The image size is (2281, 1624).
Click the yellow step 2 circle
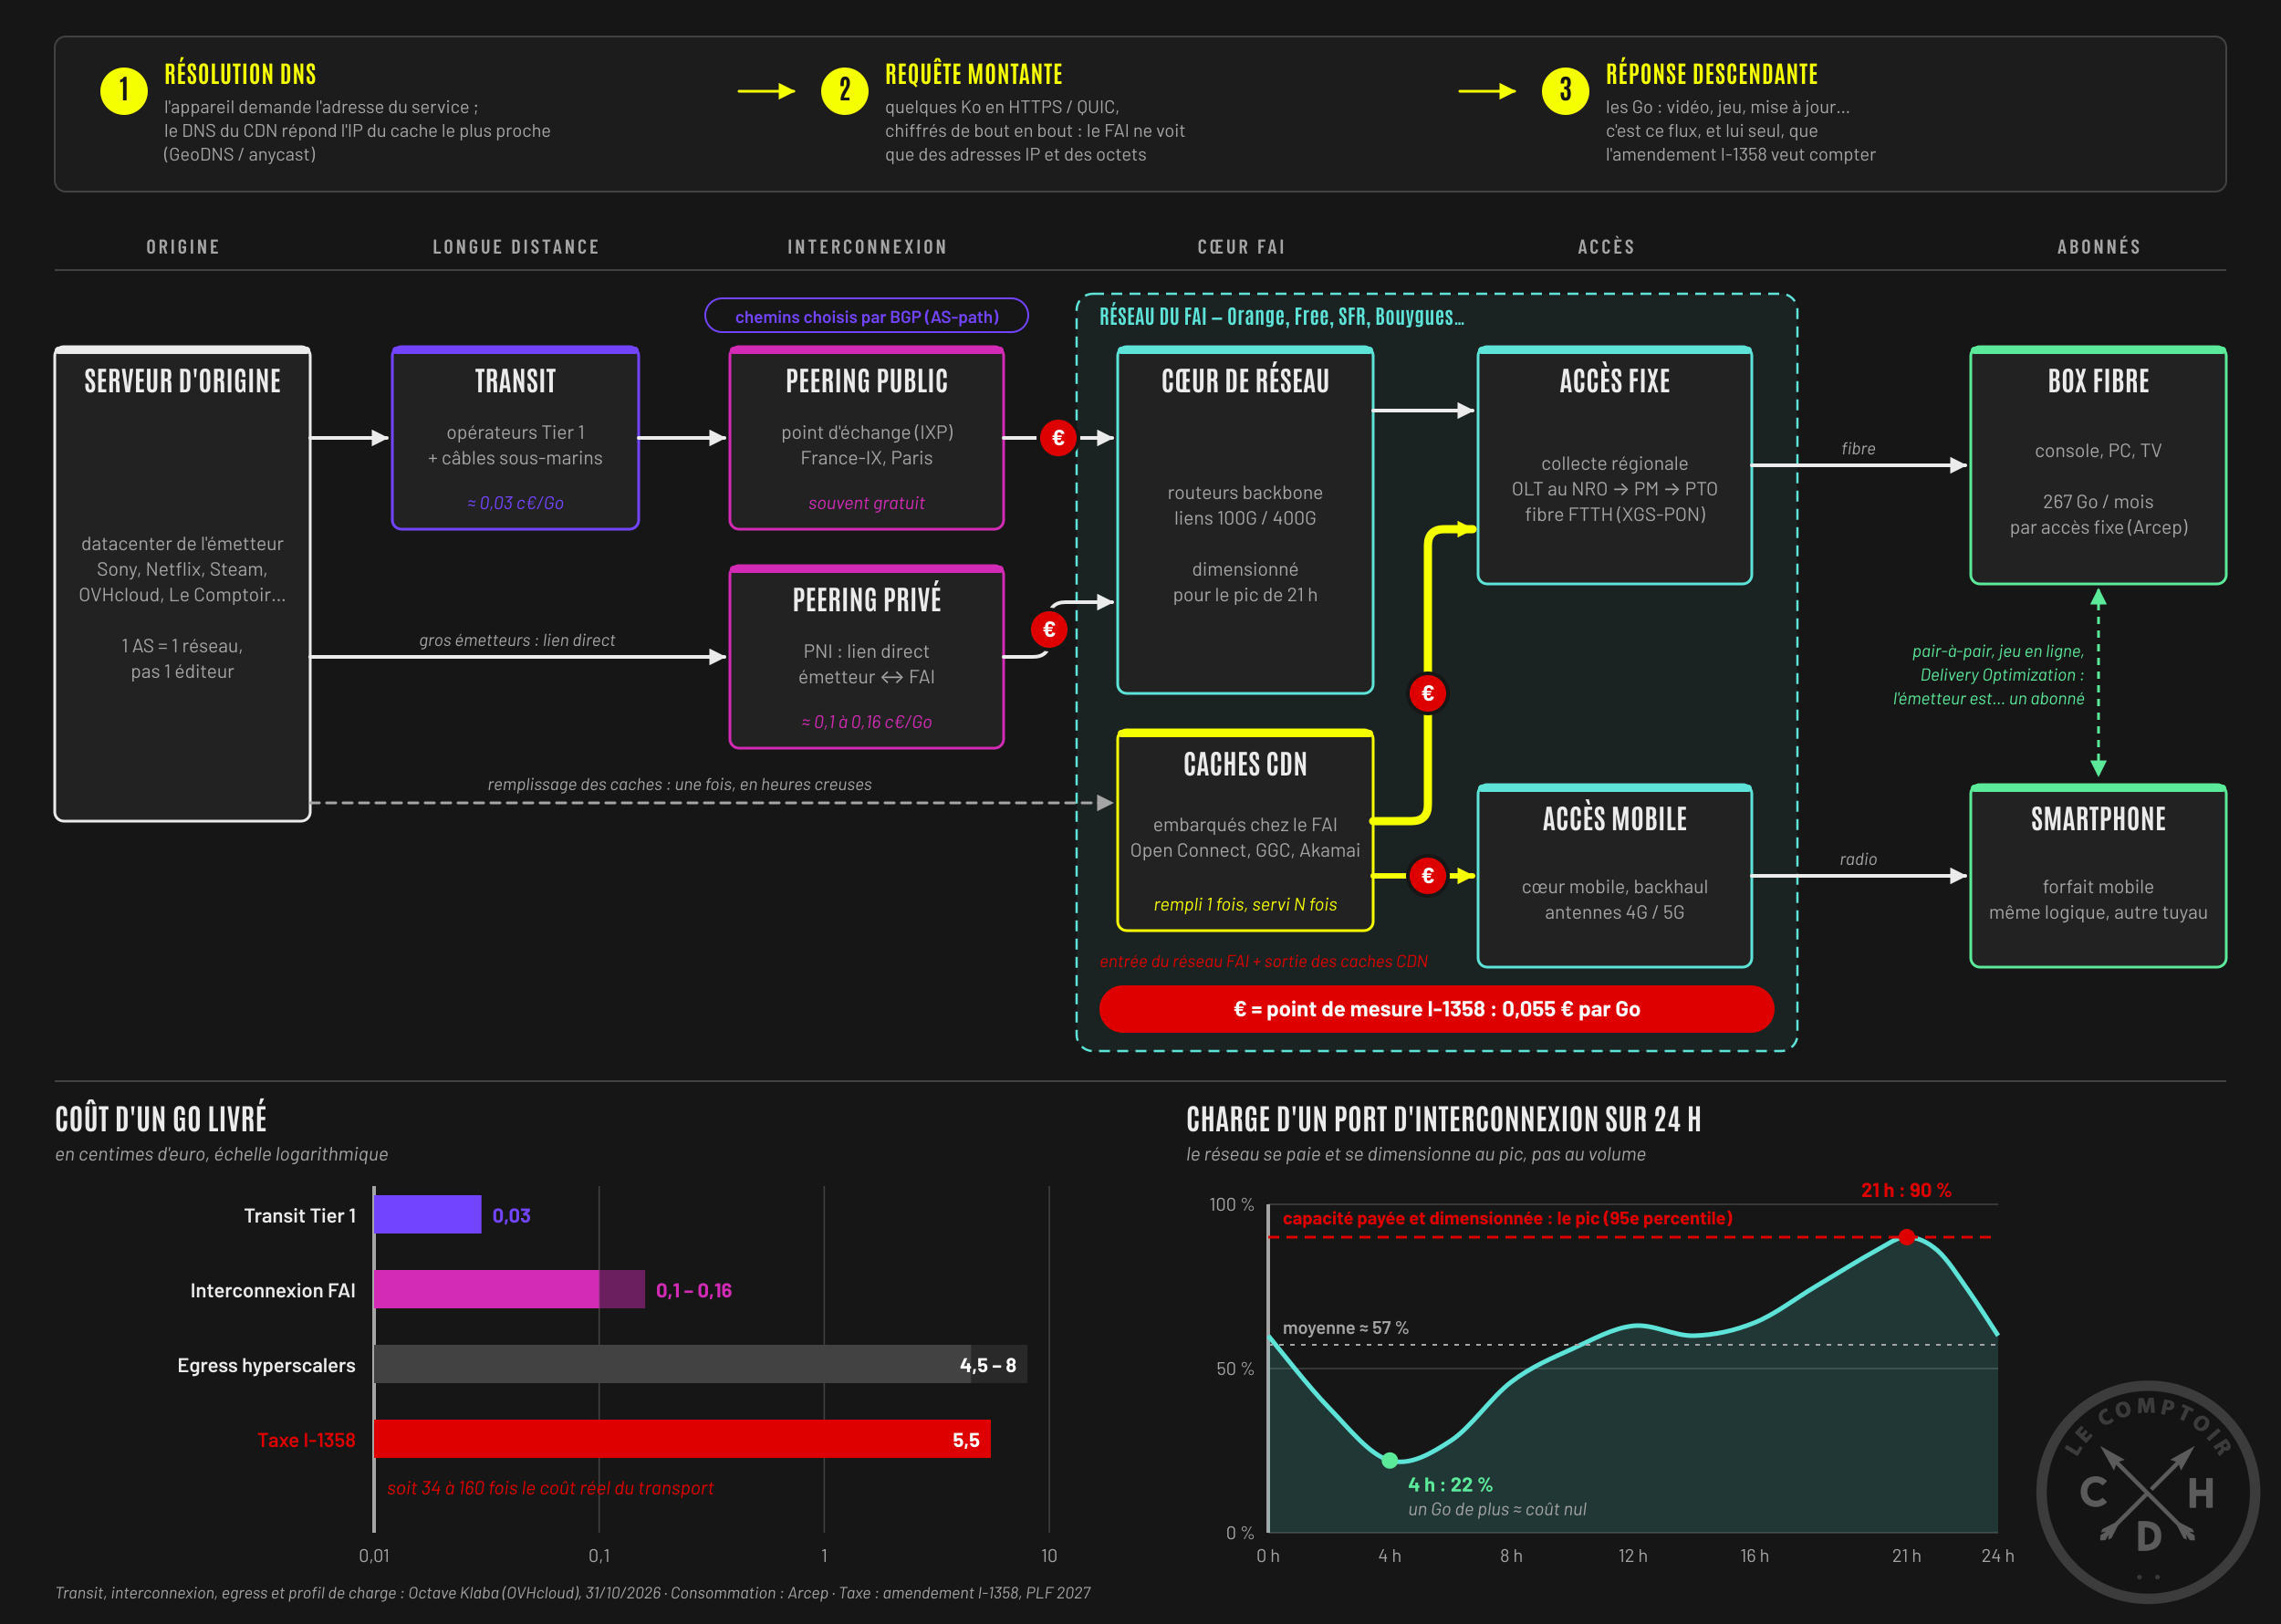click(x=845, y=91)
